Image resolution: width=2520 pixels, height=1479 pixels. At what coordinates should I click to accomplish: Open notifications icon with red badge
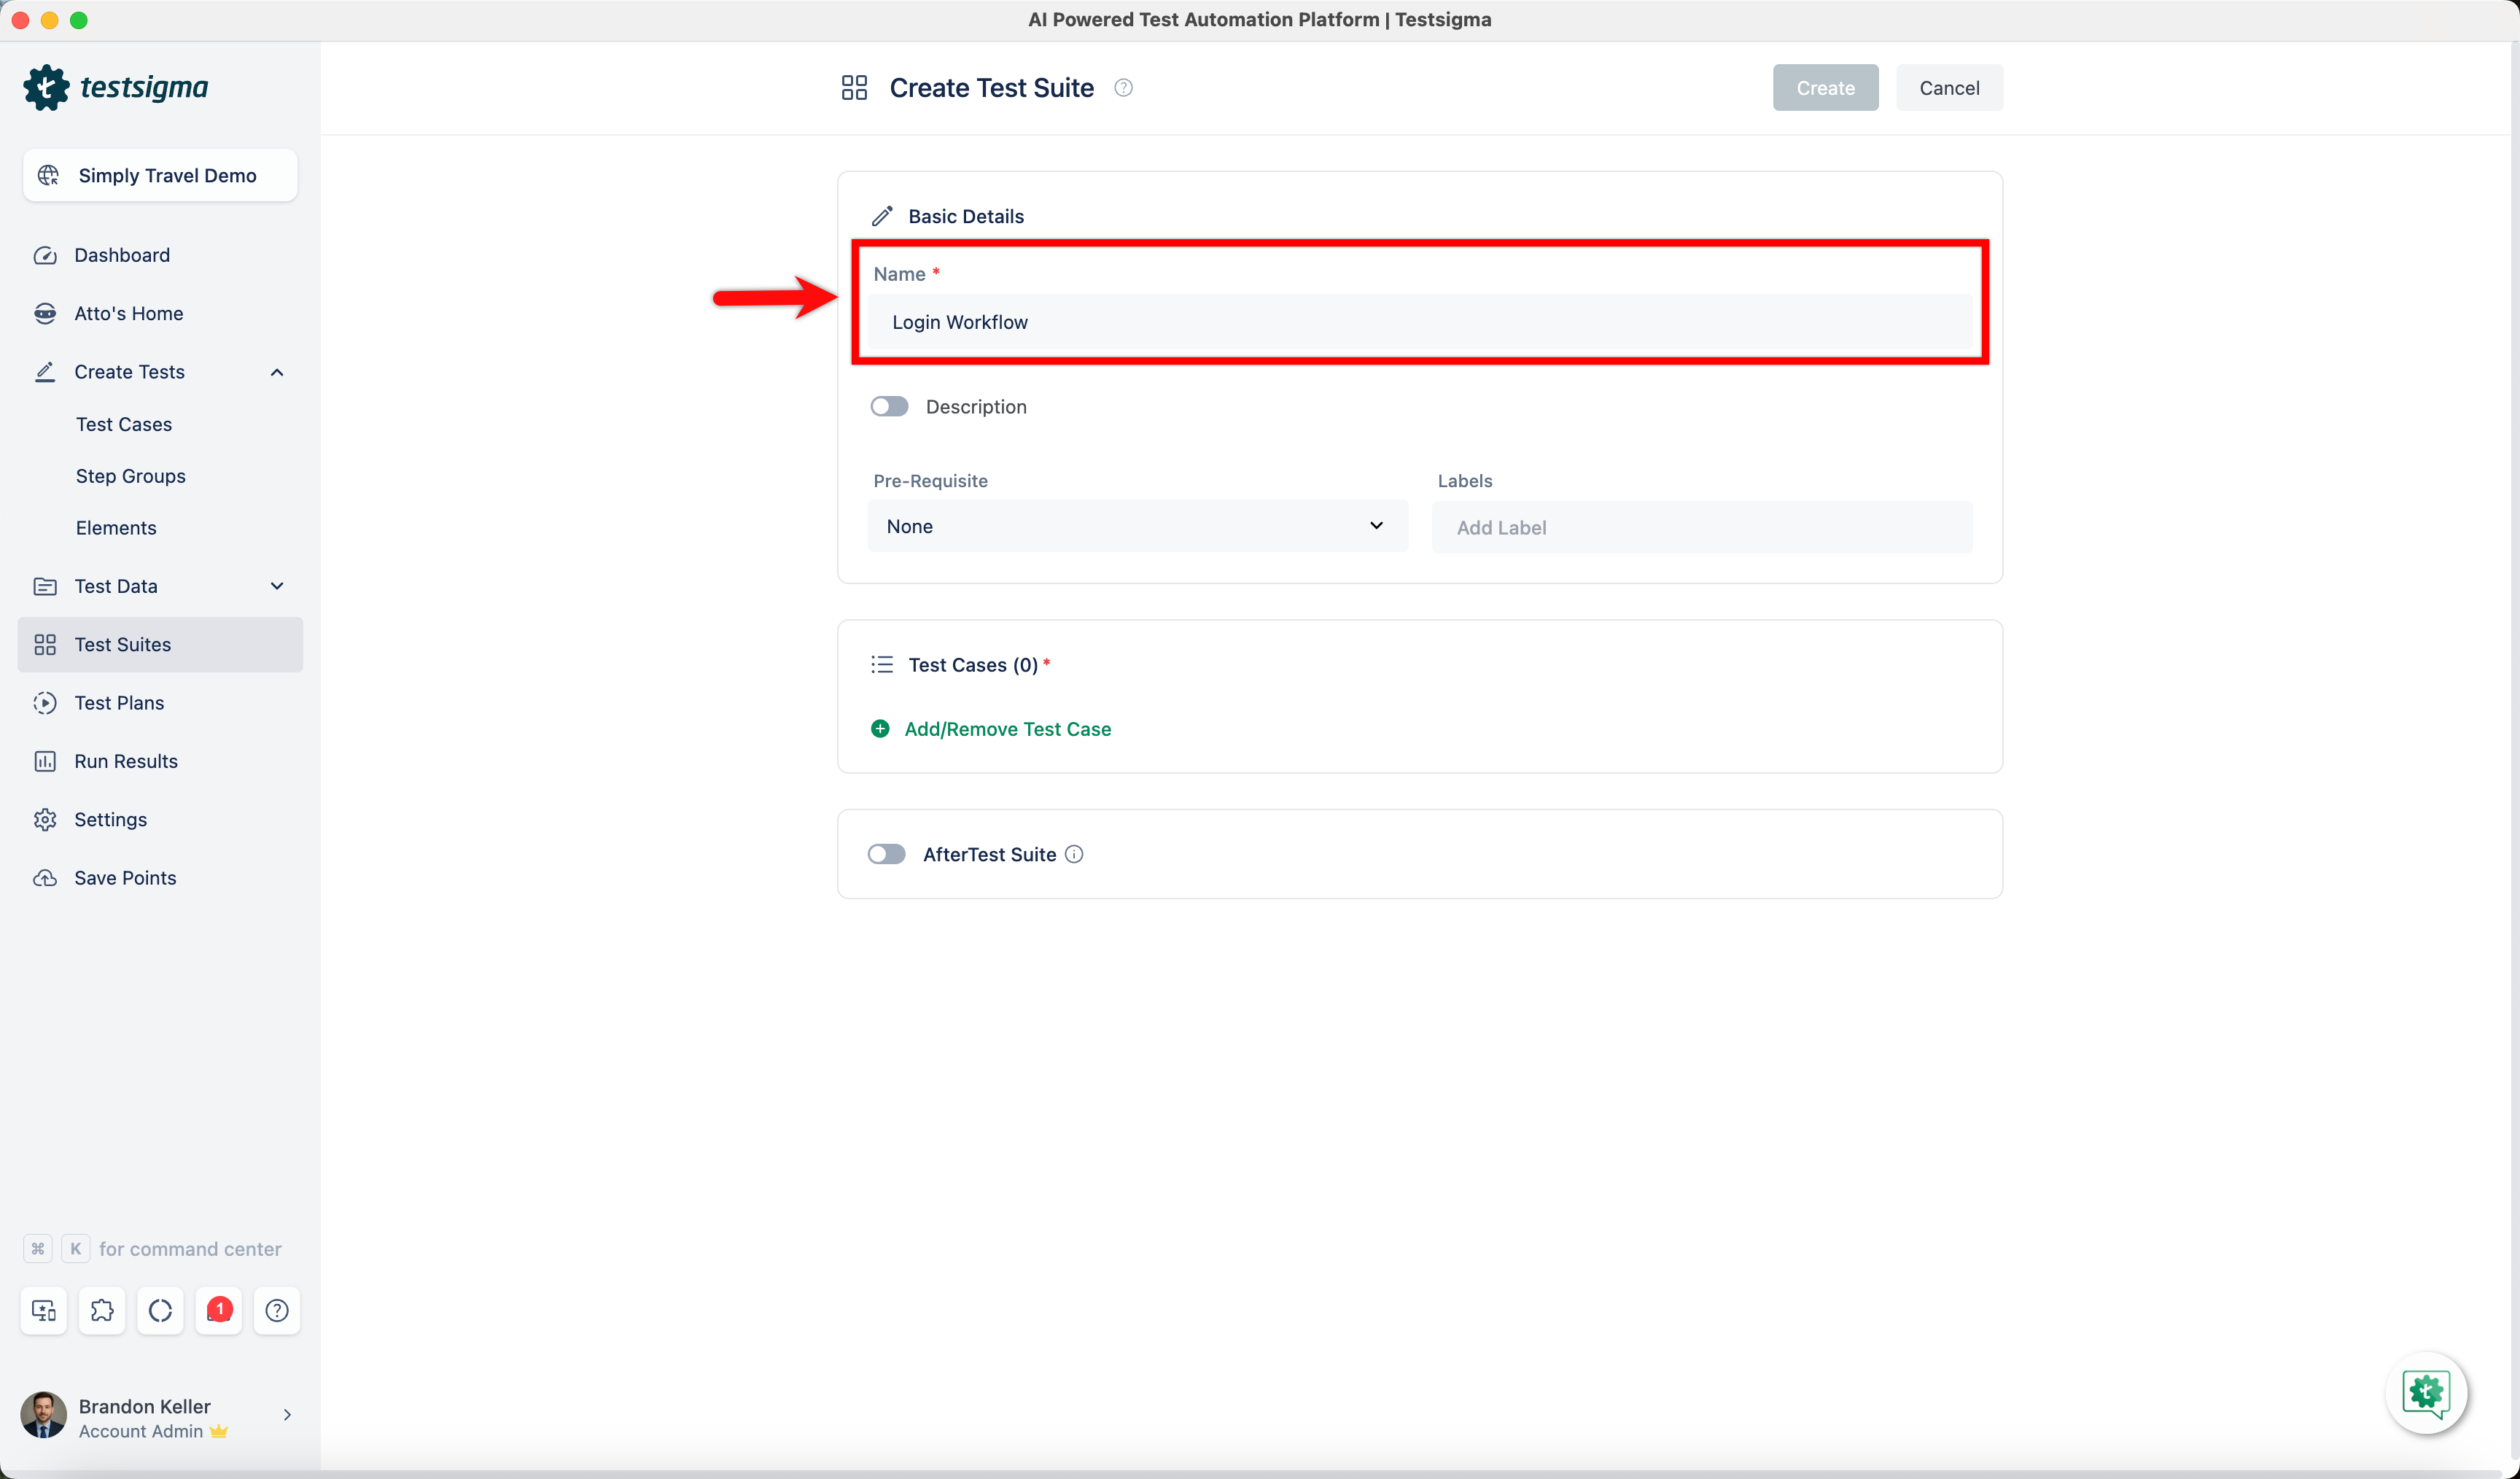(219, 1310)
